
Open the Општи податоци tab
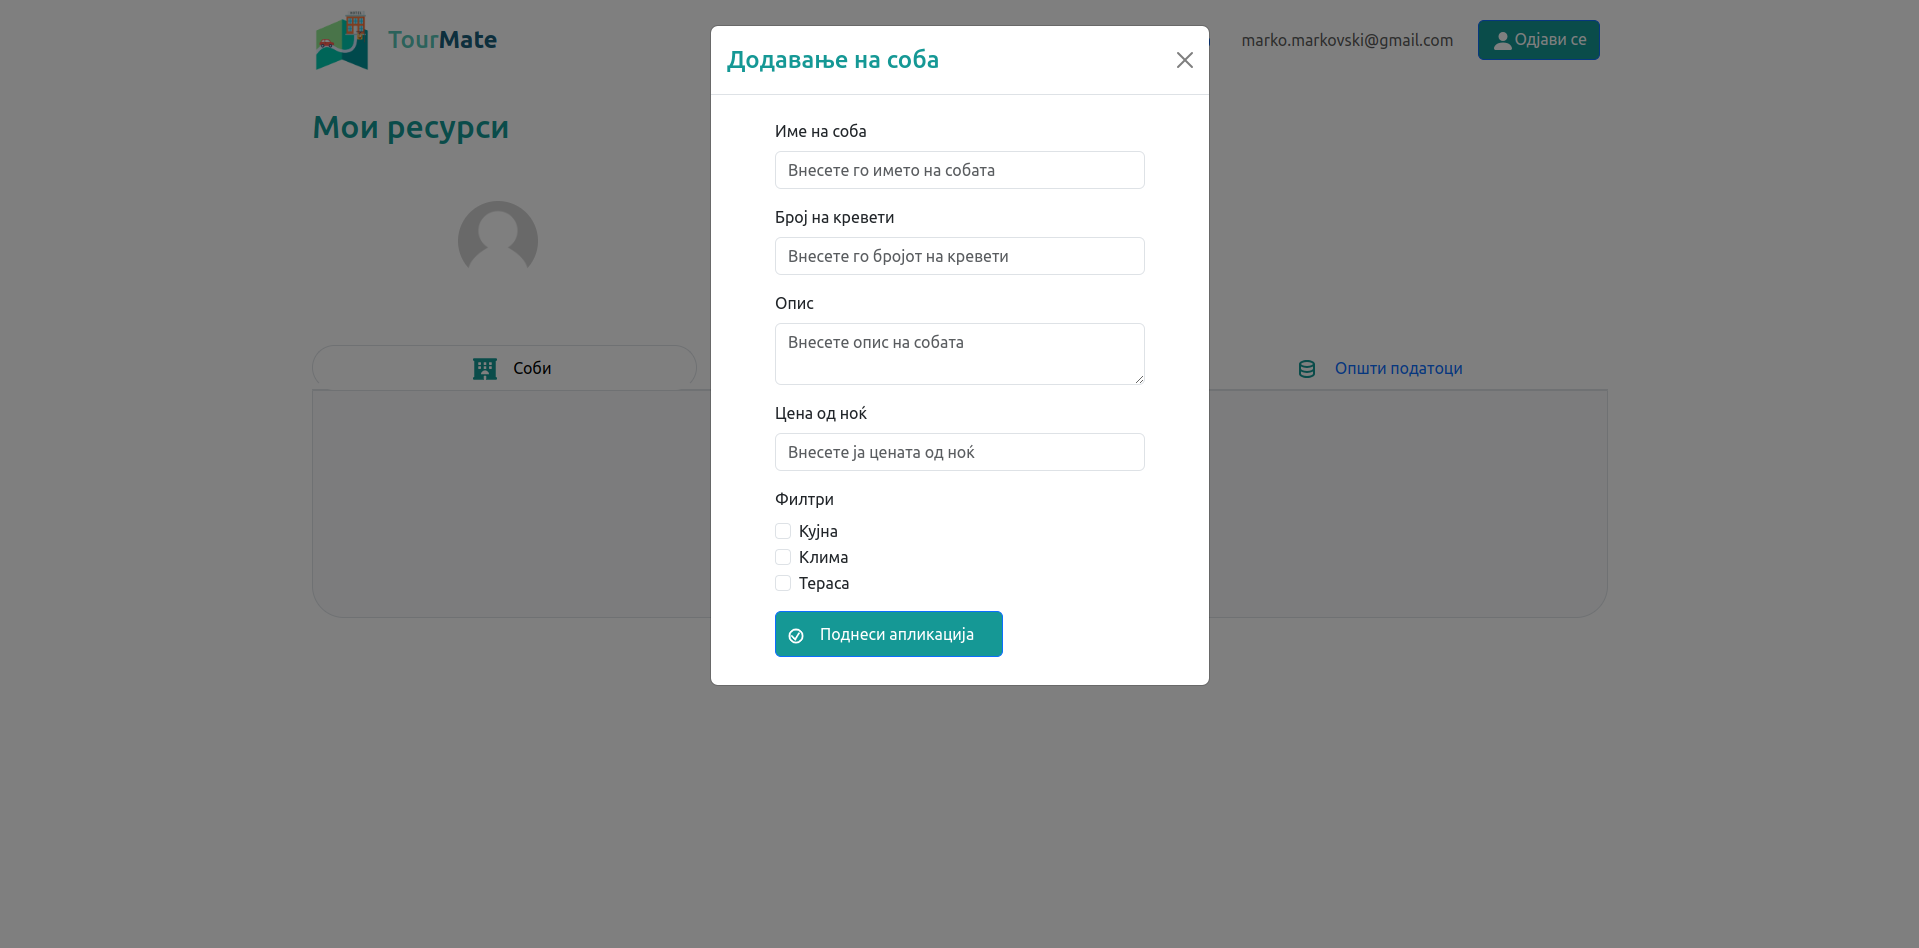[1398, 369]
